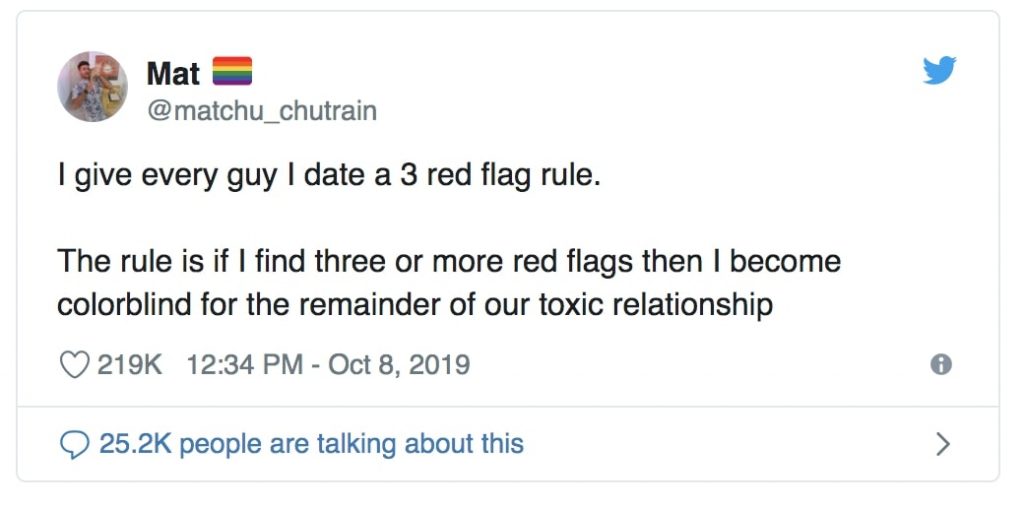
Task: Click the Twitter bird logo
Action: coord(940,70)
